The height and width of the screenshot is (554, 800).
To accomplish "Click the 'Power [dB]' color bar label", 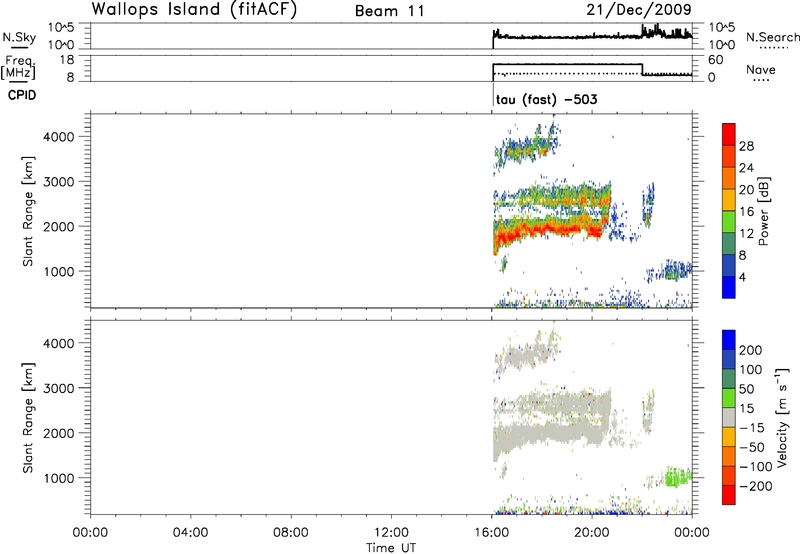I will pyautogui.click(x=763, y=211).
